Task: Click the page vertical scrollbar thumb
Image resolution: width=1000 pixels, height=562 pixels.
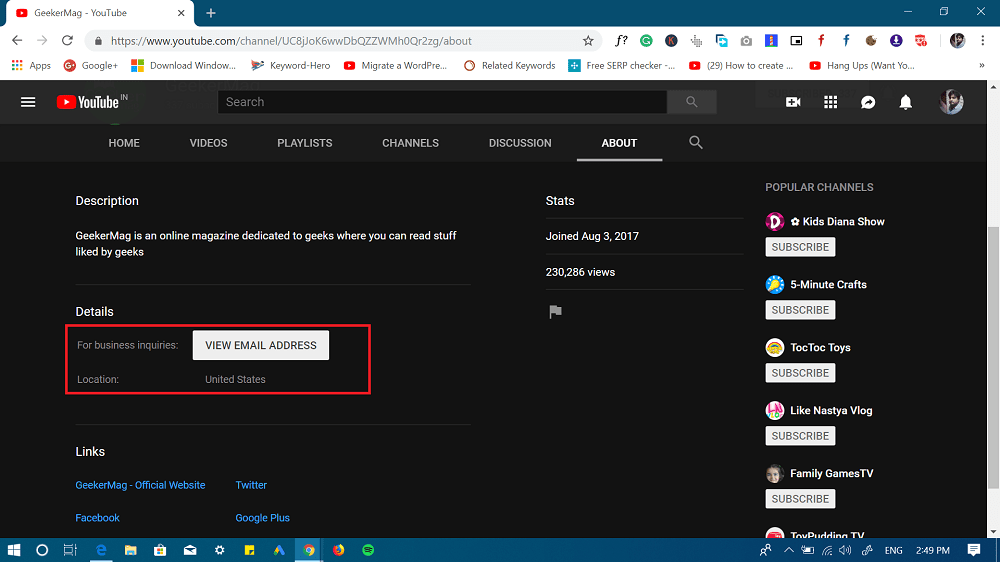Action: pyautogui.click(x=994, y=357)
